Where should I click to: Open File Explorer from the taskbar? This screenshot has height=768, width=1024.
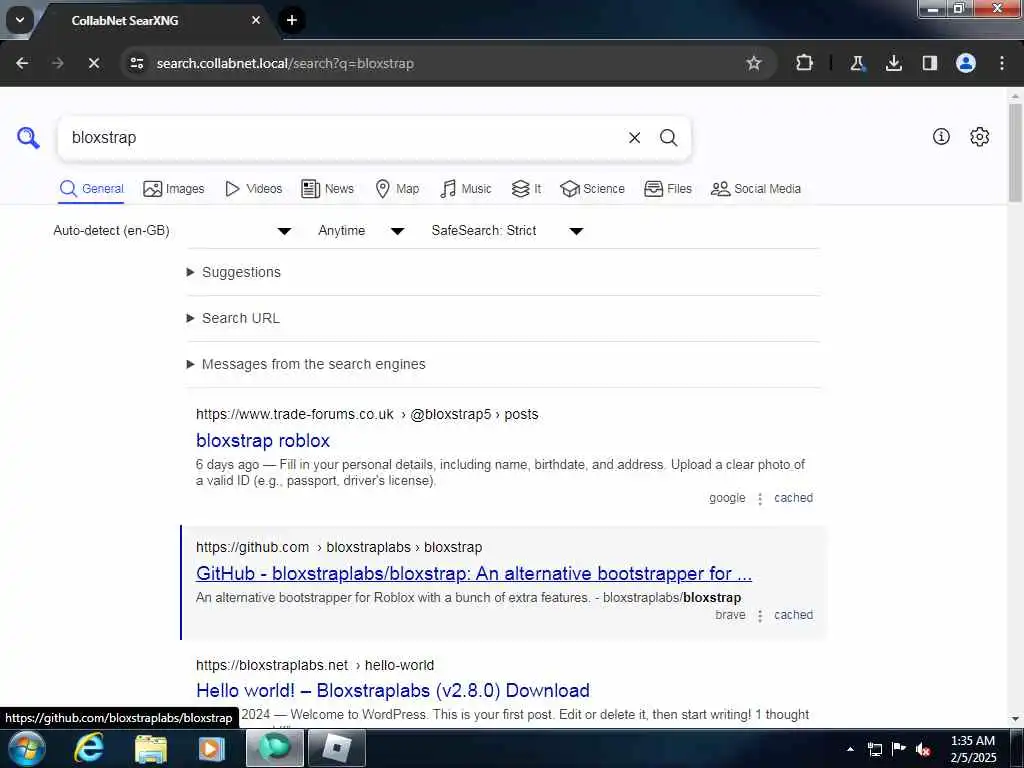point(151,748)
